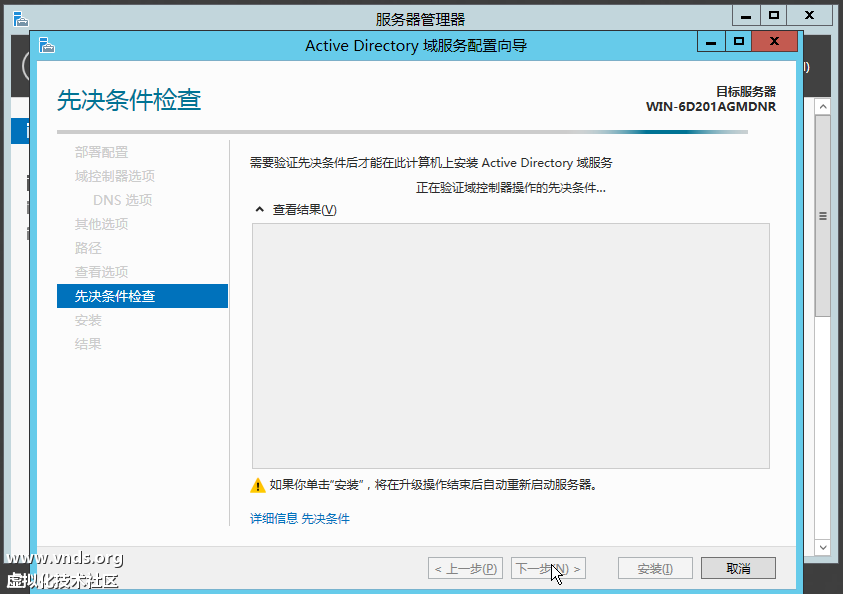Image resolution: width=843 pixels, height=594 pixels.
Task: Click the 先决条件检查 page heading
Action: [x=129, y=100]
